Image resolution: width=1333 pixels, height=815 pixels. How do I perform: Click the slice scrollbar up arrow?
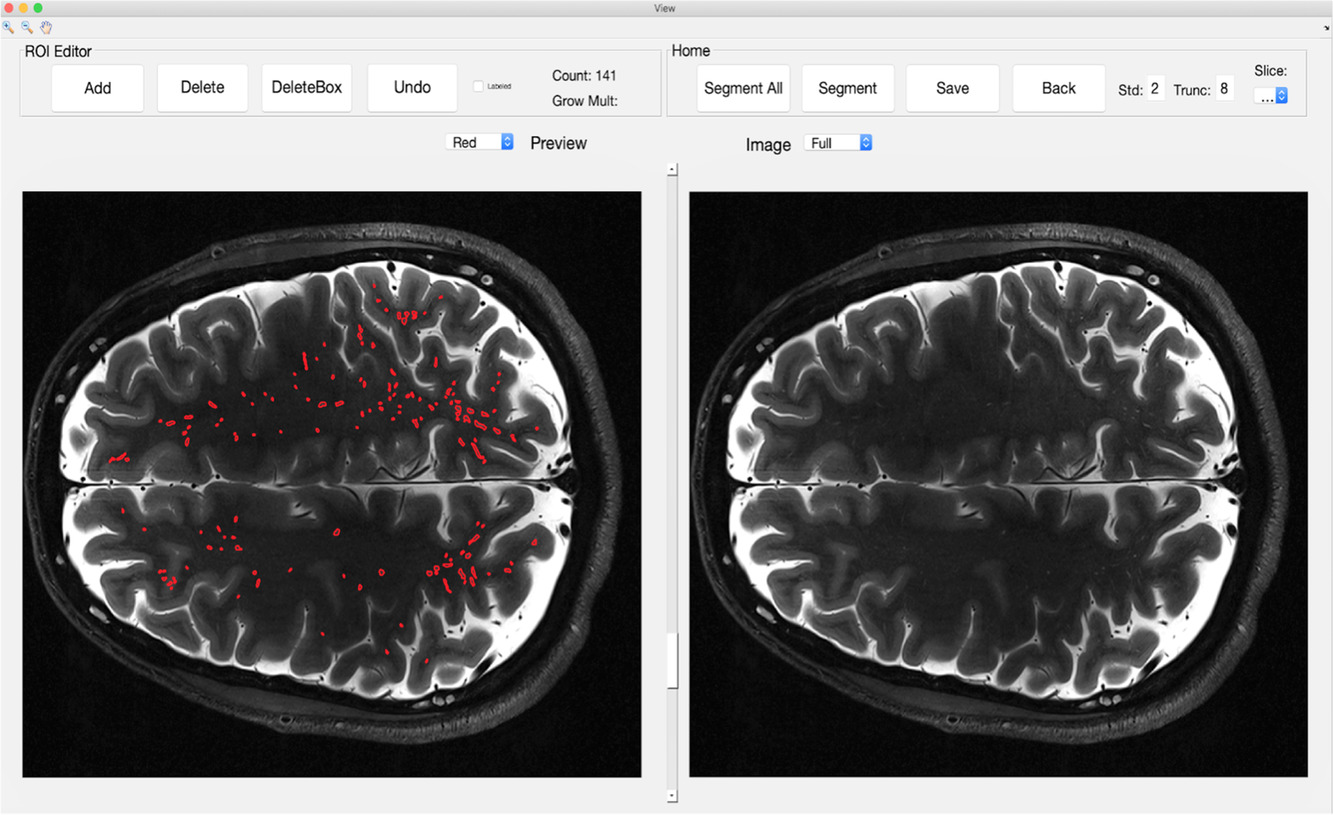[672, 170]
